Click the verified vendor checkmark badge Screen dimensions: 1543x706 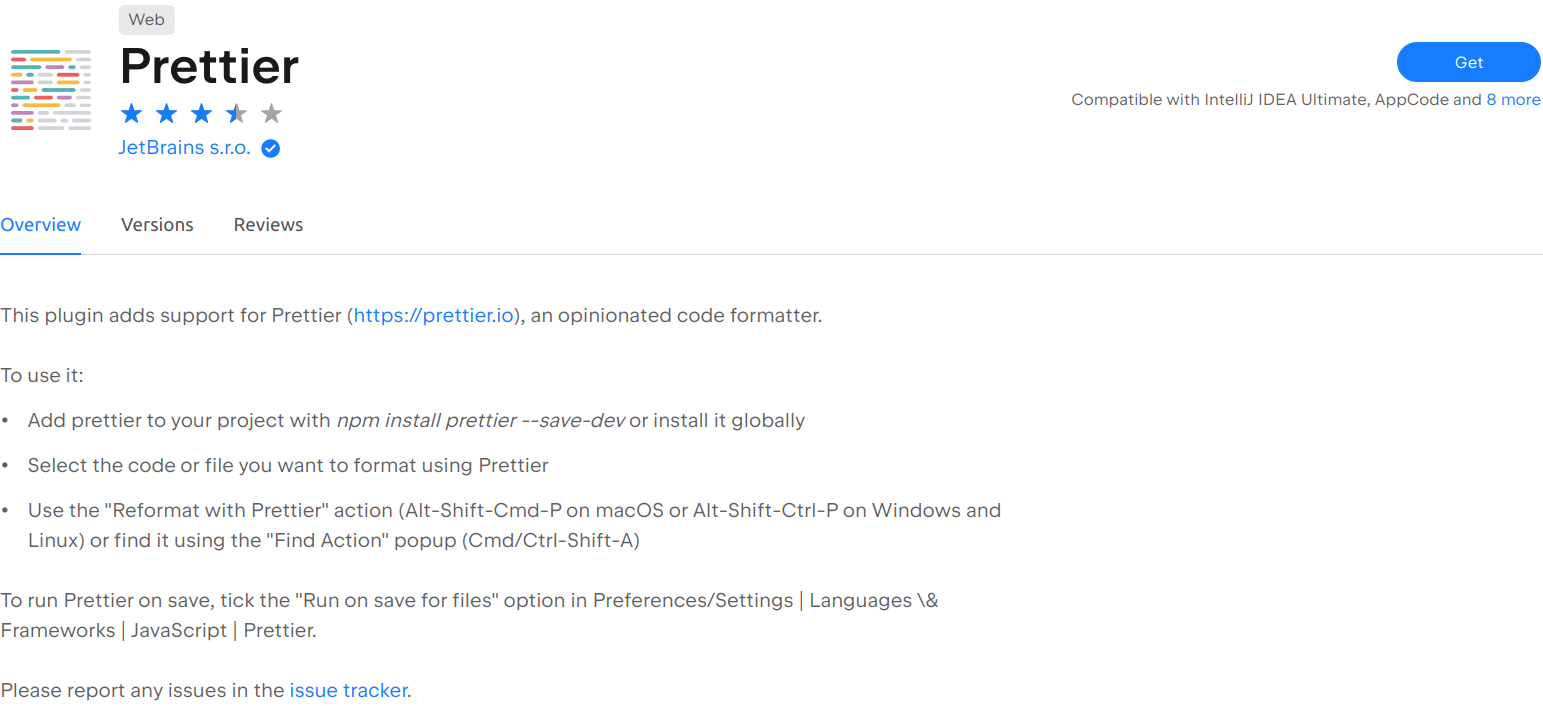click(x=270, y=149)
